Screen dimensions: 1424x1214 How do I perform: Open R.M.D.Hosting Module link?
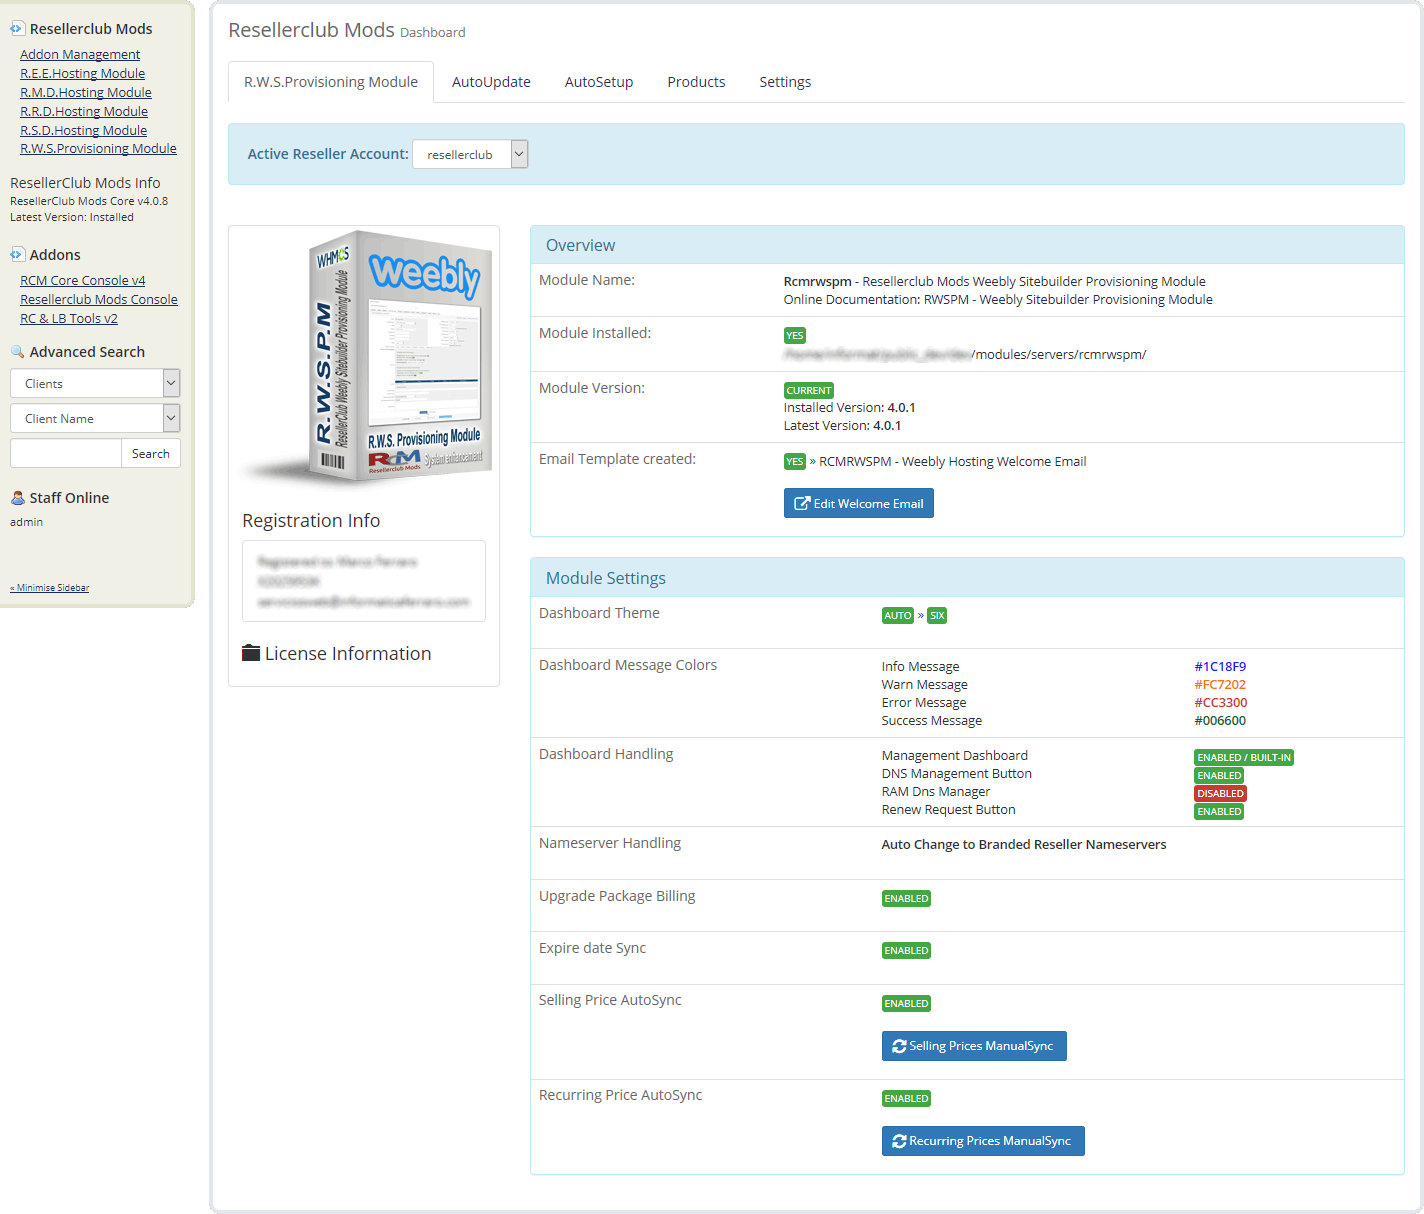click(86, 93)
